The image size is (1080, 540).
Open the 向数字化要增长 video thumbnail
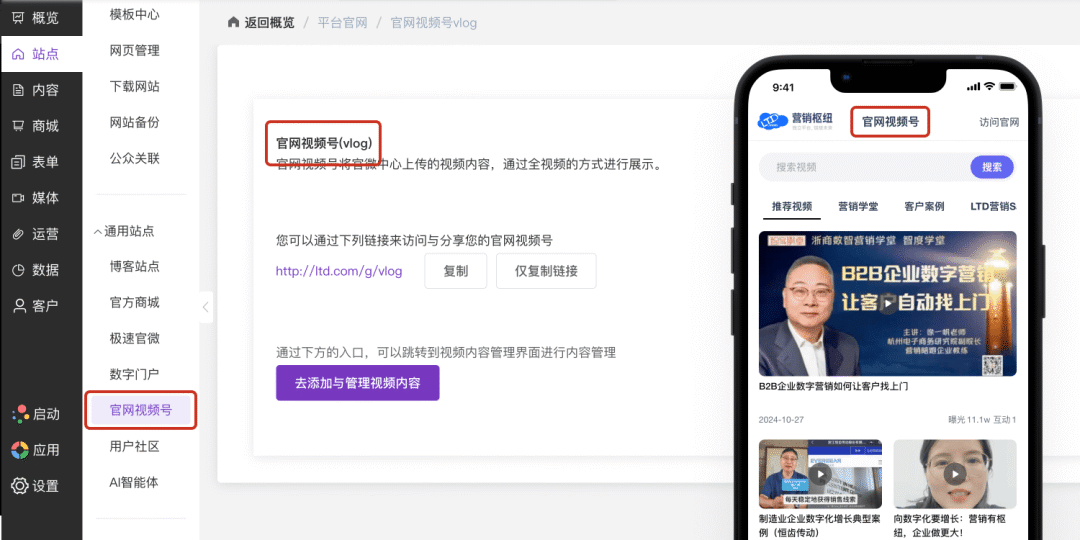pos(955,474)
